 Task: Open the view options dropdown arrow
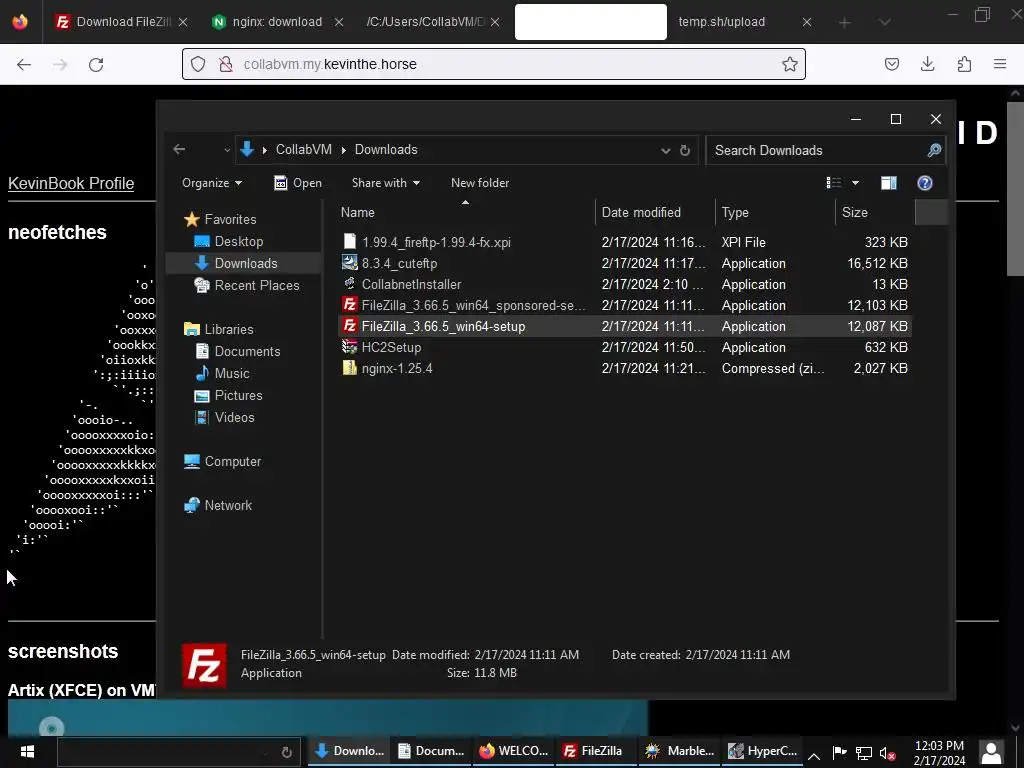855,183
